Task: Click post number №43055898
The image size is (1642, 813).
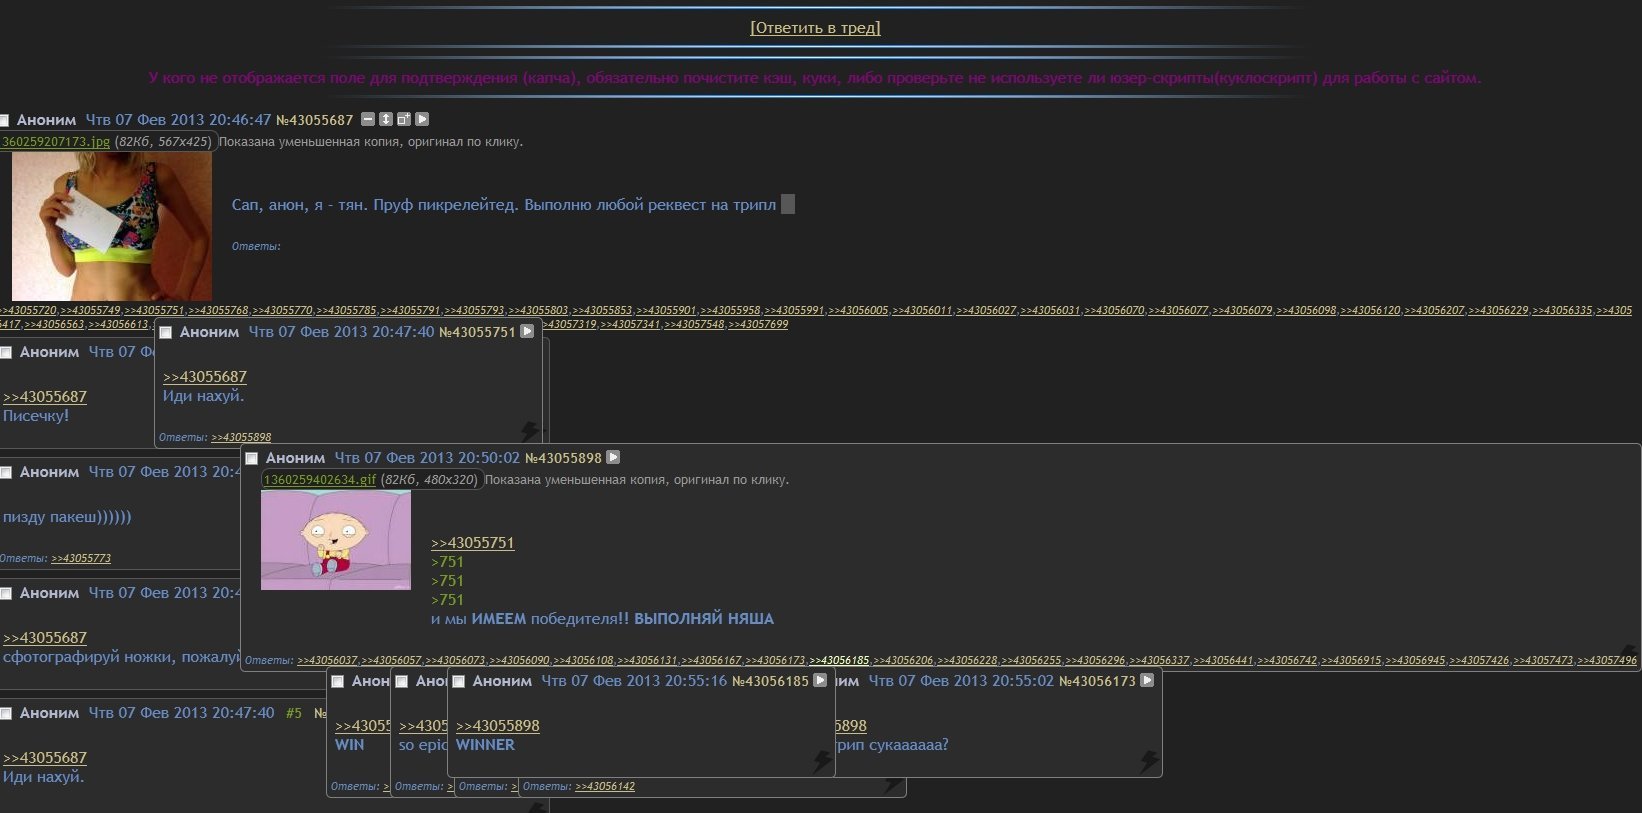Action: (x=563, y=458)
